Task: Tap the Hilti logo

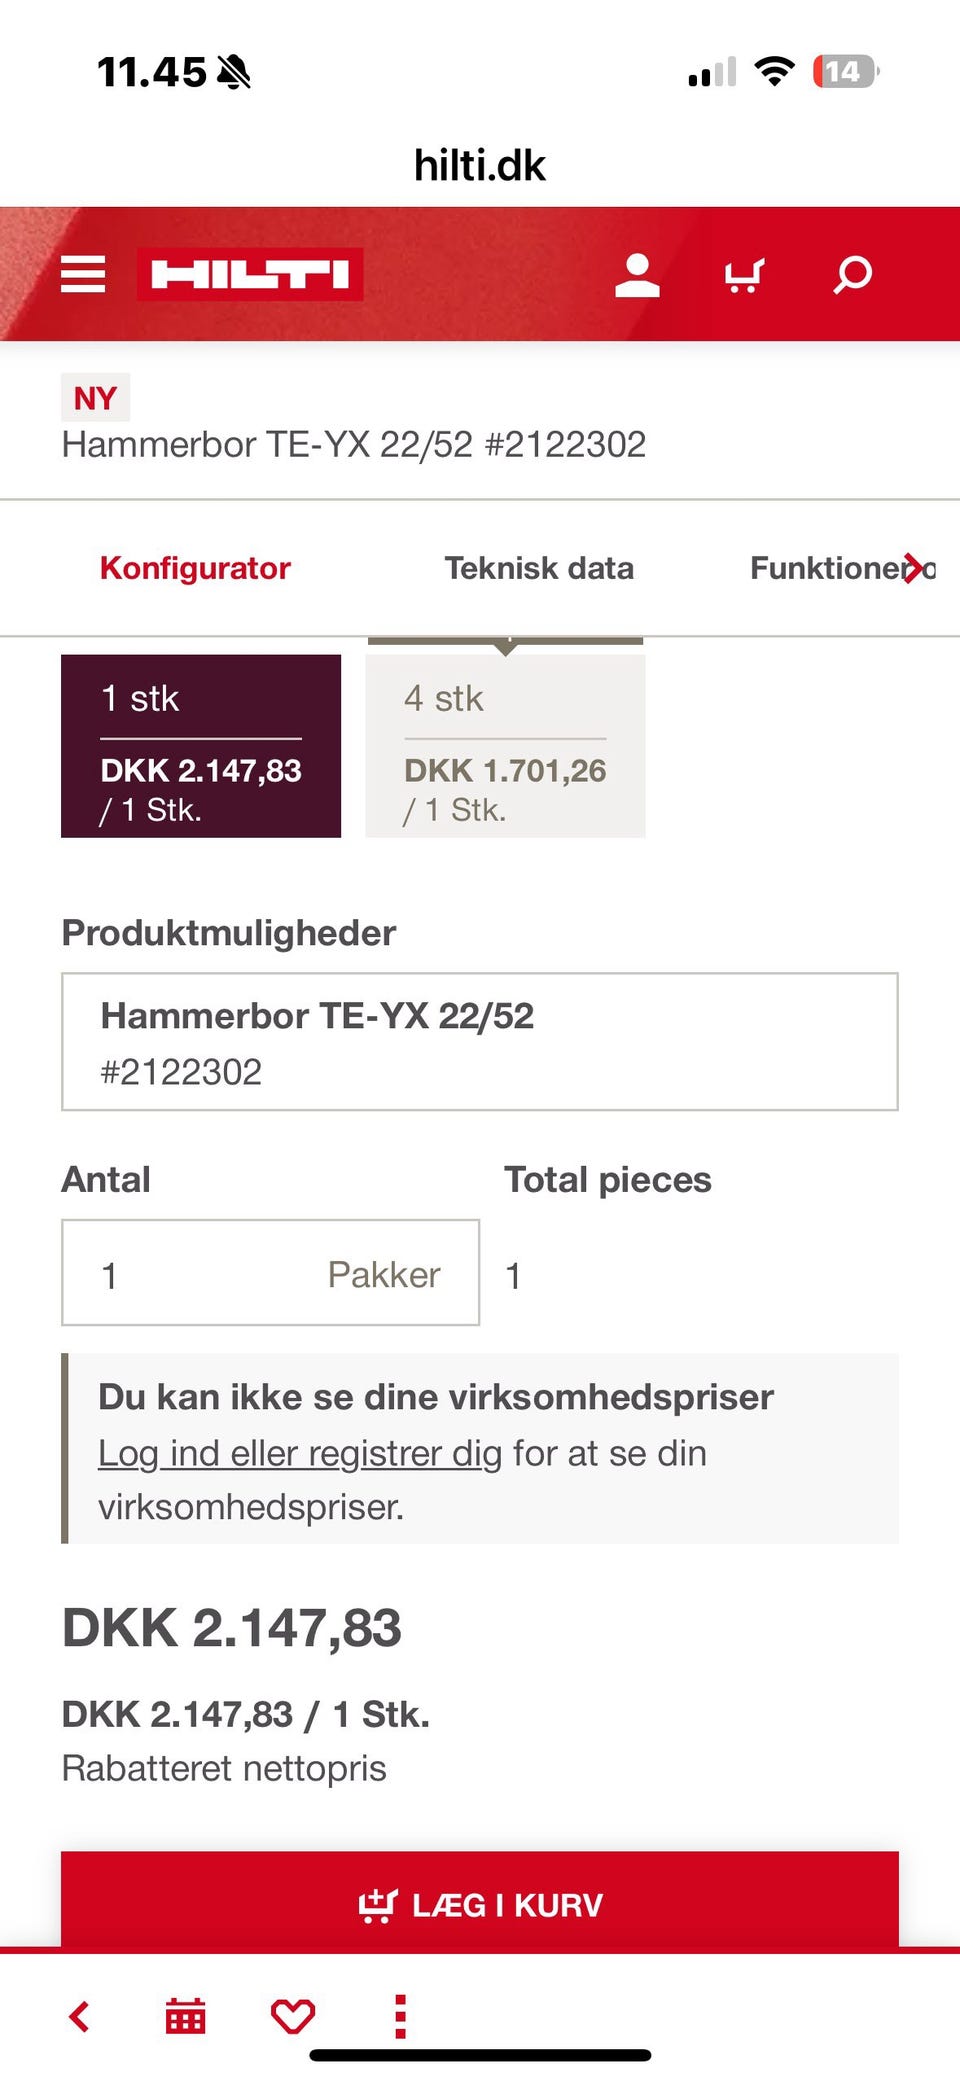Action: pos(250,274)
